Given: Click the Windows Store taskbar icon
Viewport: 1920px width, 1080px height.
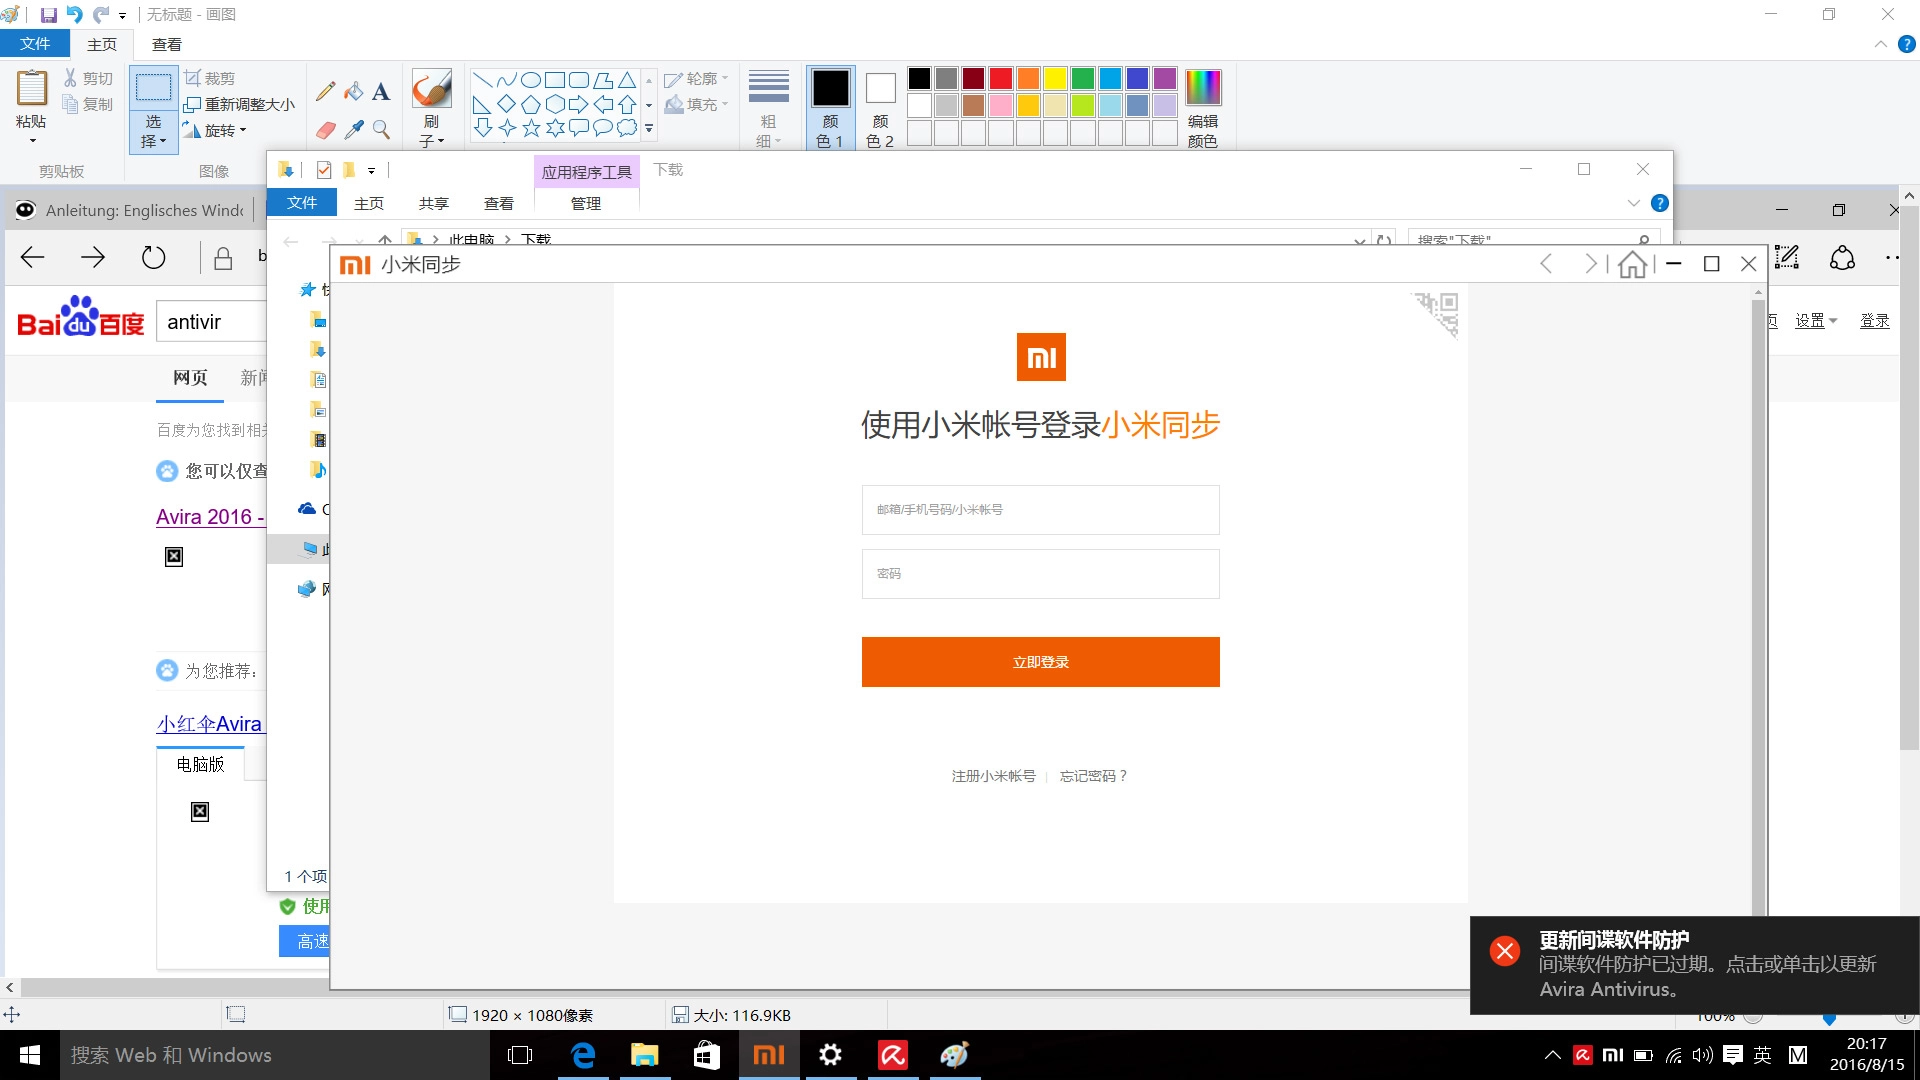Looking at the screenshot, I should [707, 1055].
